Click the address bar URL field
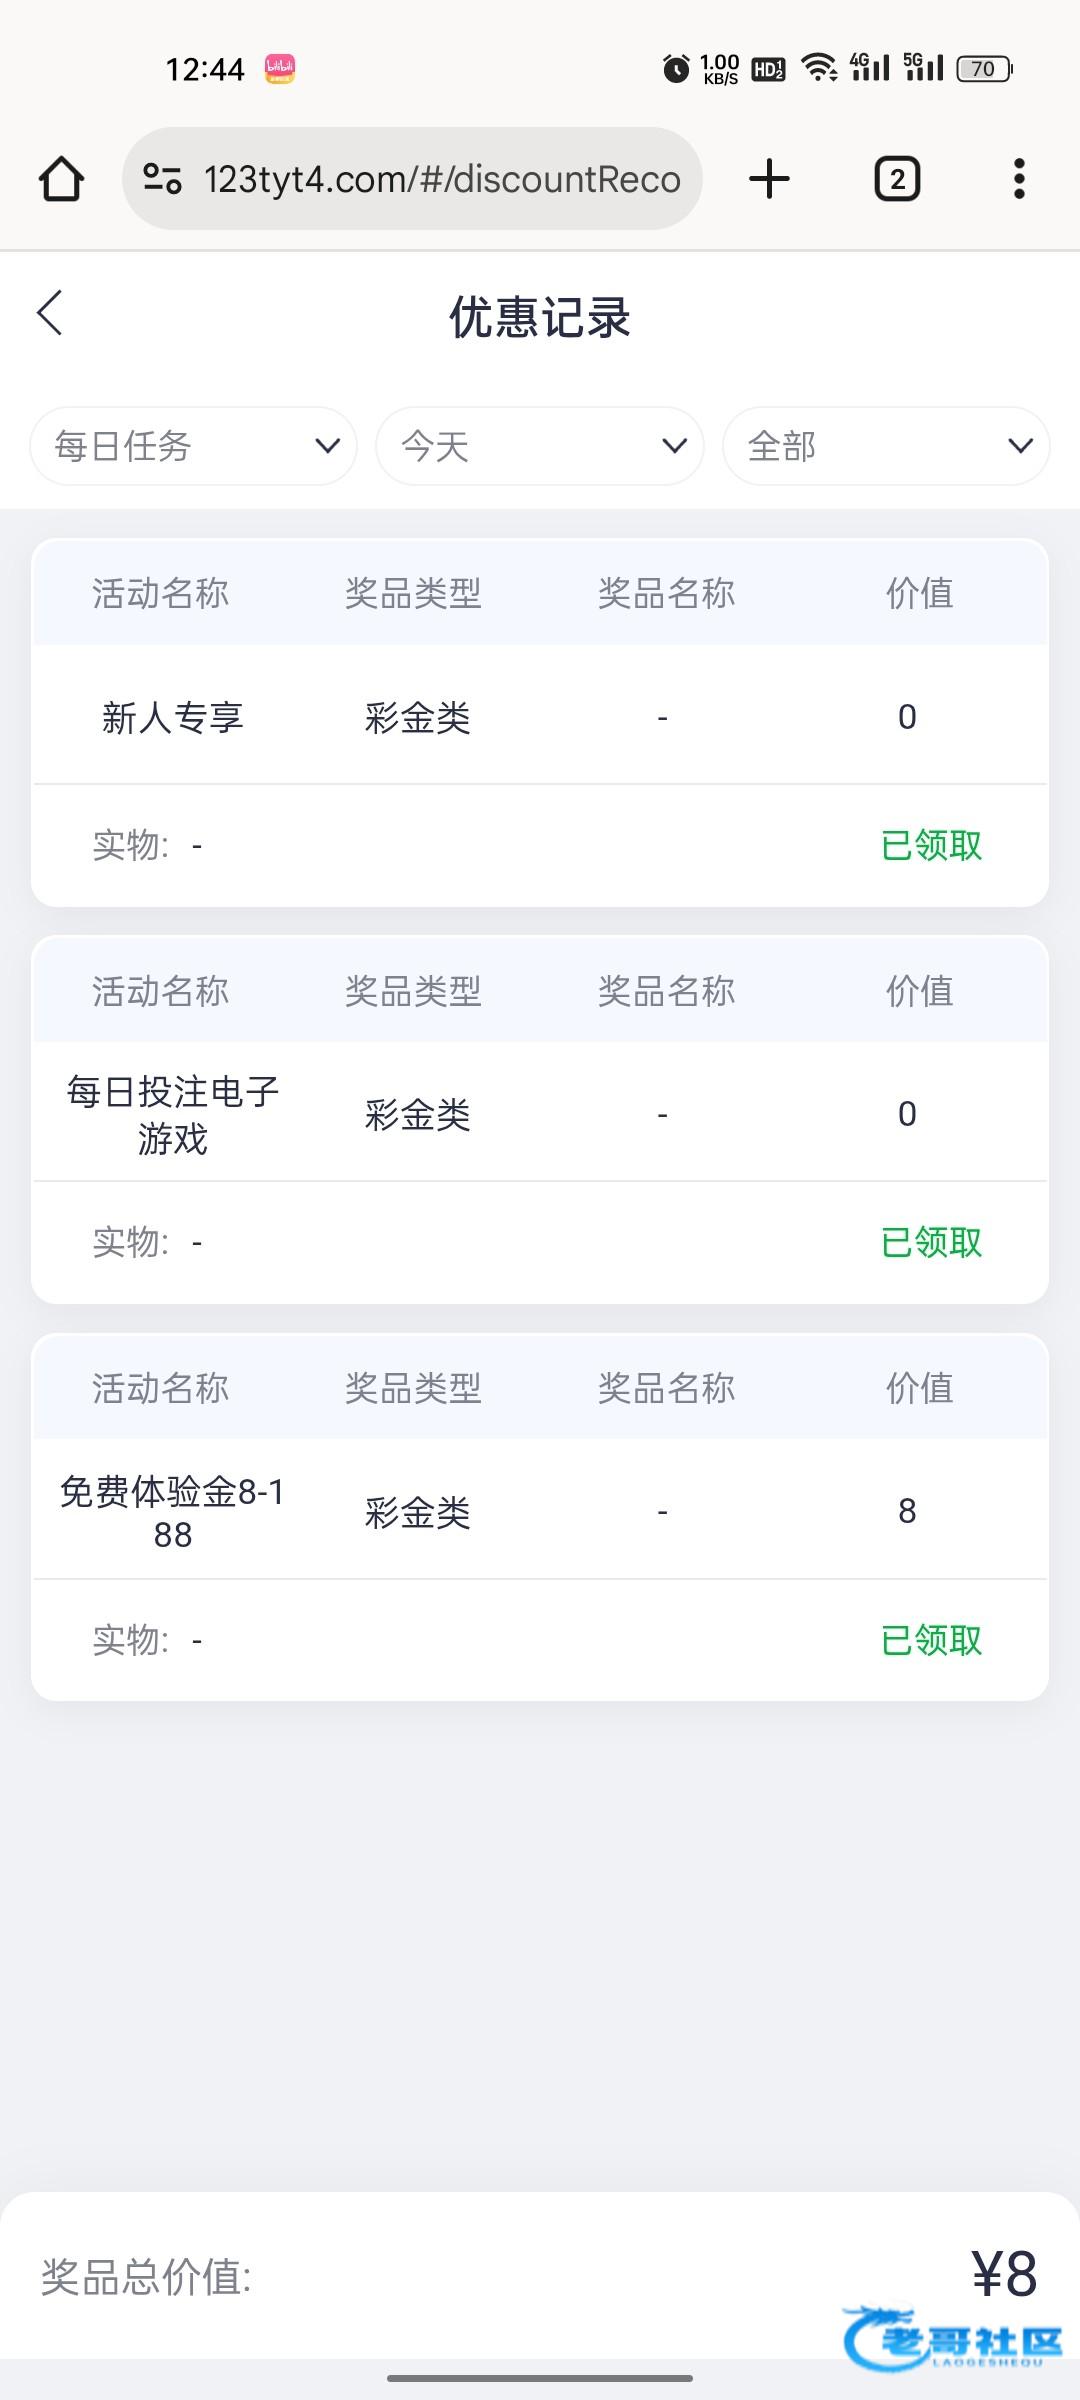The height and width of the screenshot is (2400, 1080). point(442,180)
